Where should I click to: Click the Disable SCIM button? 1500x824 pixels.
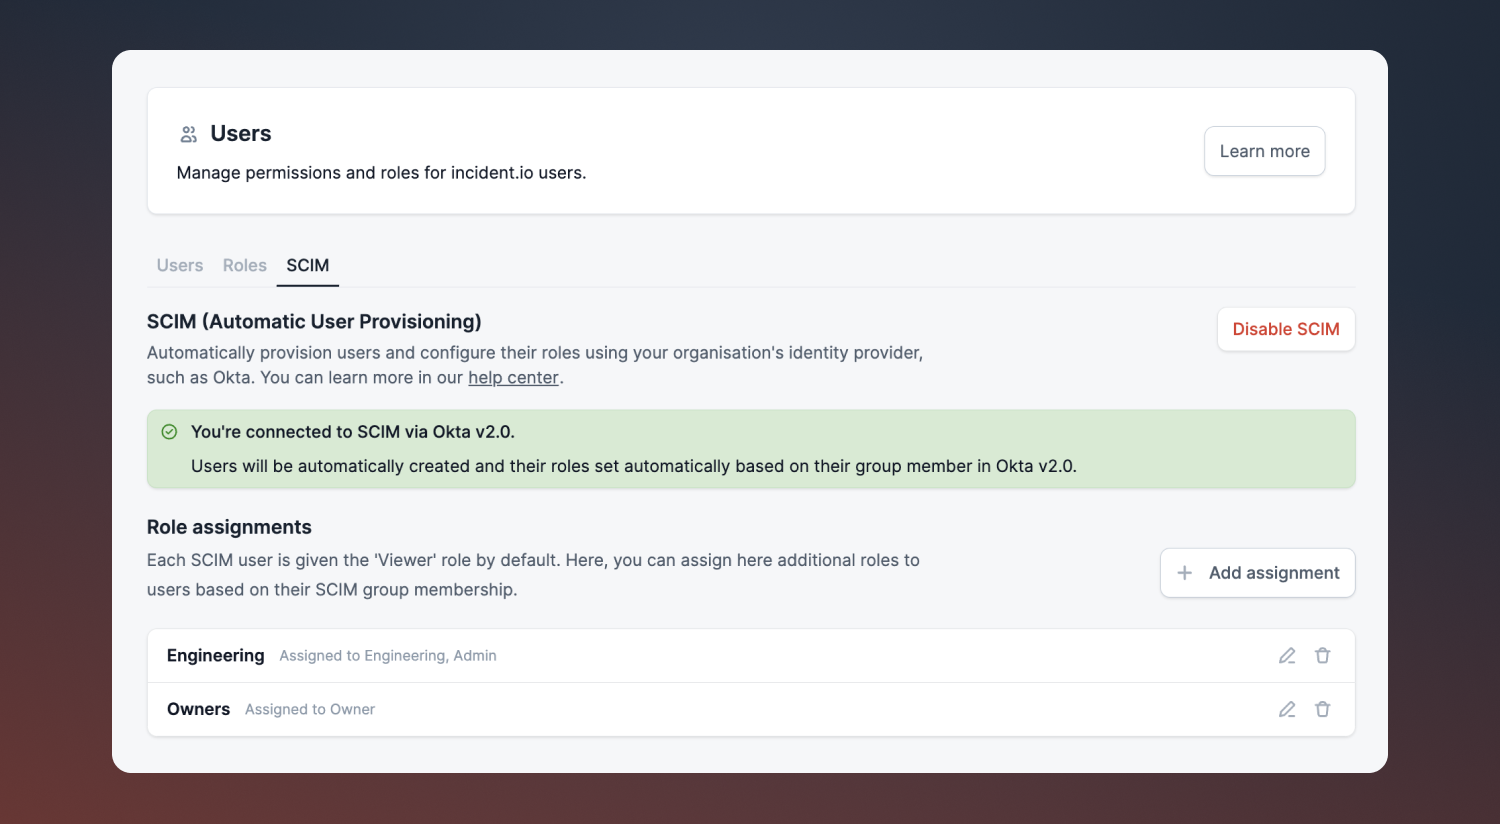[x=1285, y=329]
